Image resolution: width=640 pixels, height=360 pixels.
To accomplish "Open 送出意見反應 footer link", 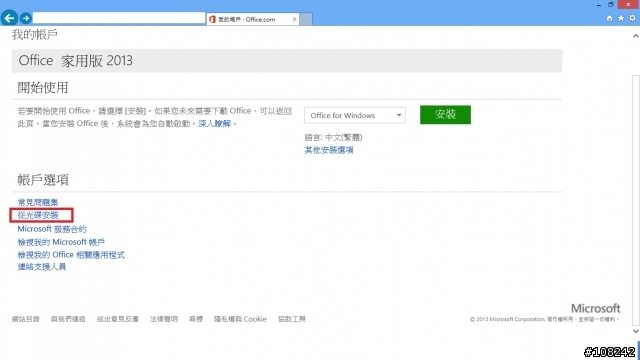I will pyautogui.click(x=118, y=319).
